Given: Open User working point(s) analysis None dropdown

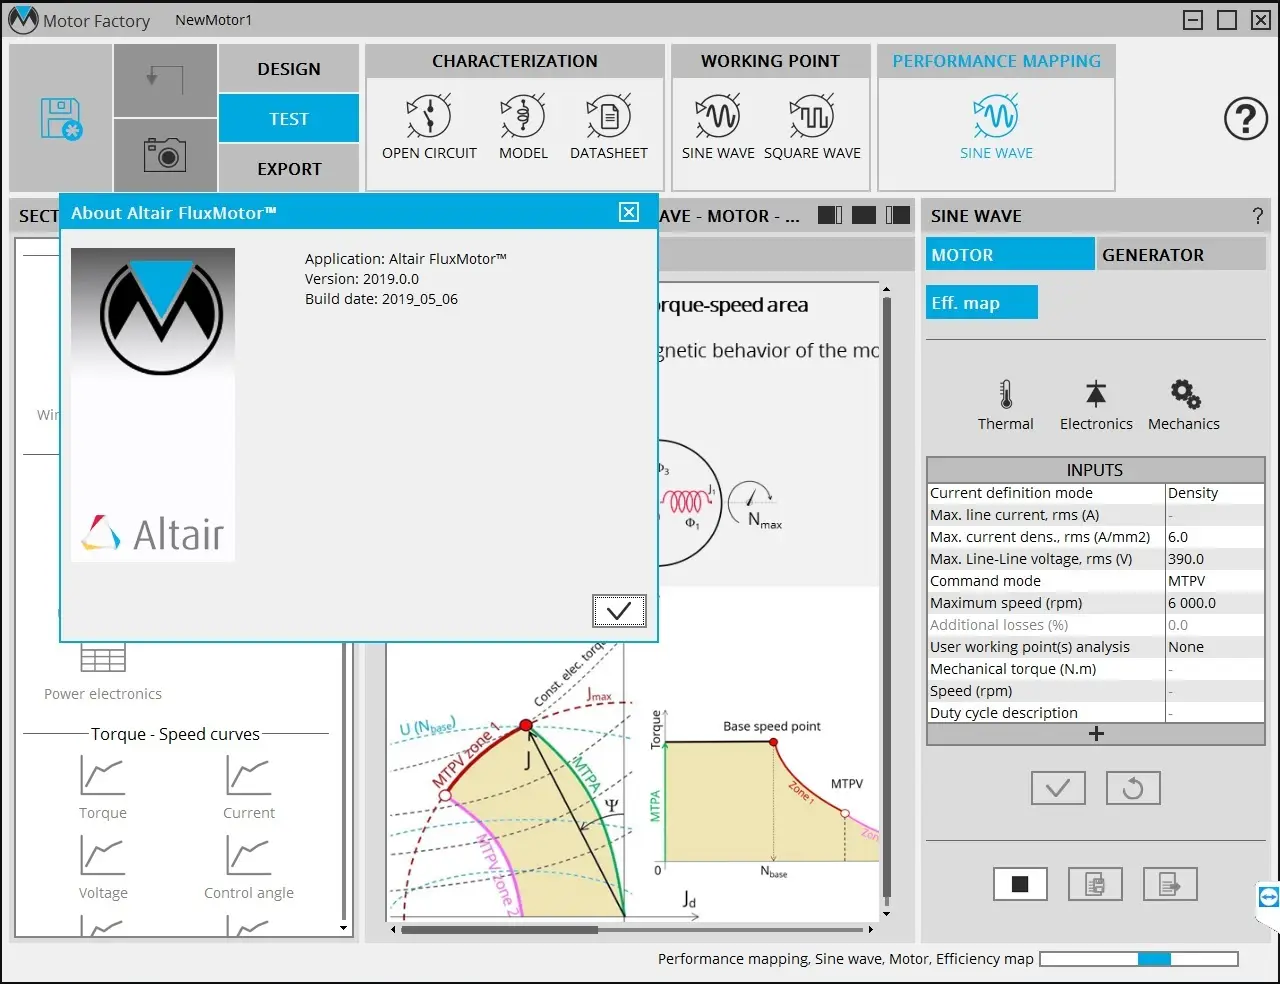Looking at the screenshot, I should point(1215,647).
